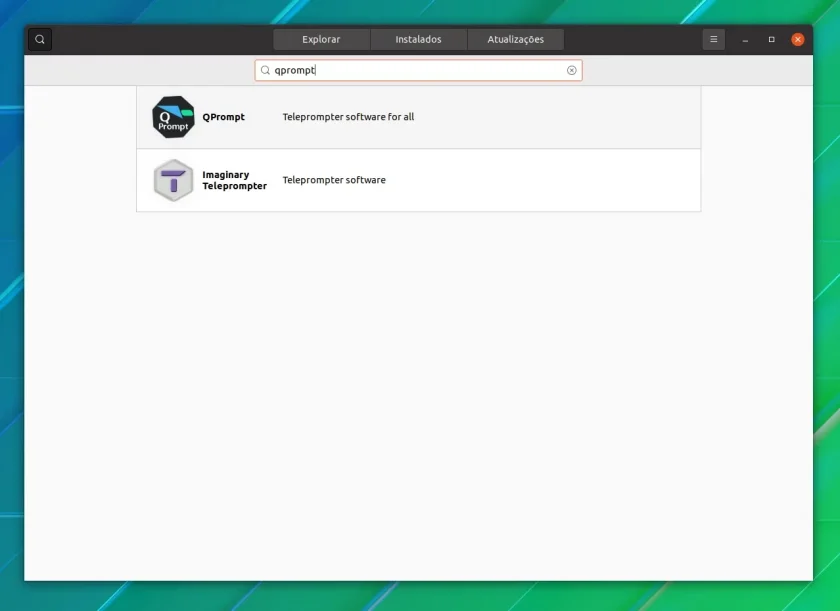Clear the search field text
The width and height of the screenshot is (840, 611).
coord(572,70)
